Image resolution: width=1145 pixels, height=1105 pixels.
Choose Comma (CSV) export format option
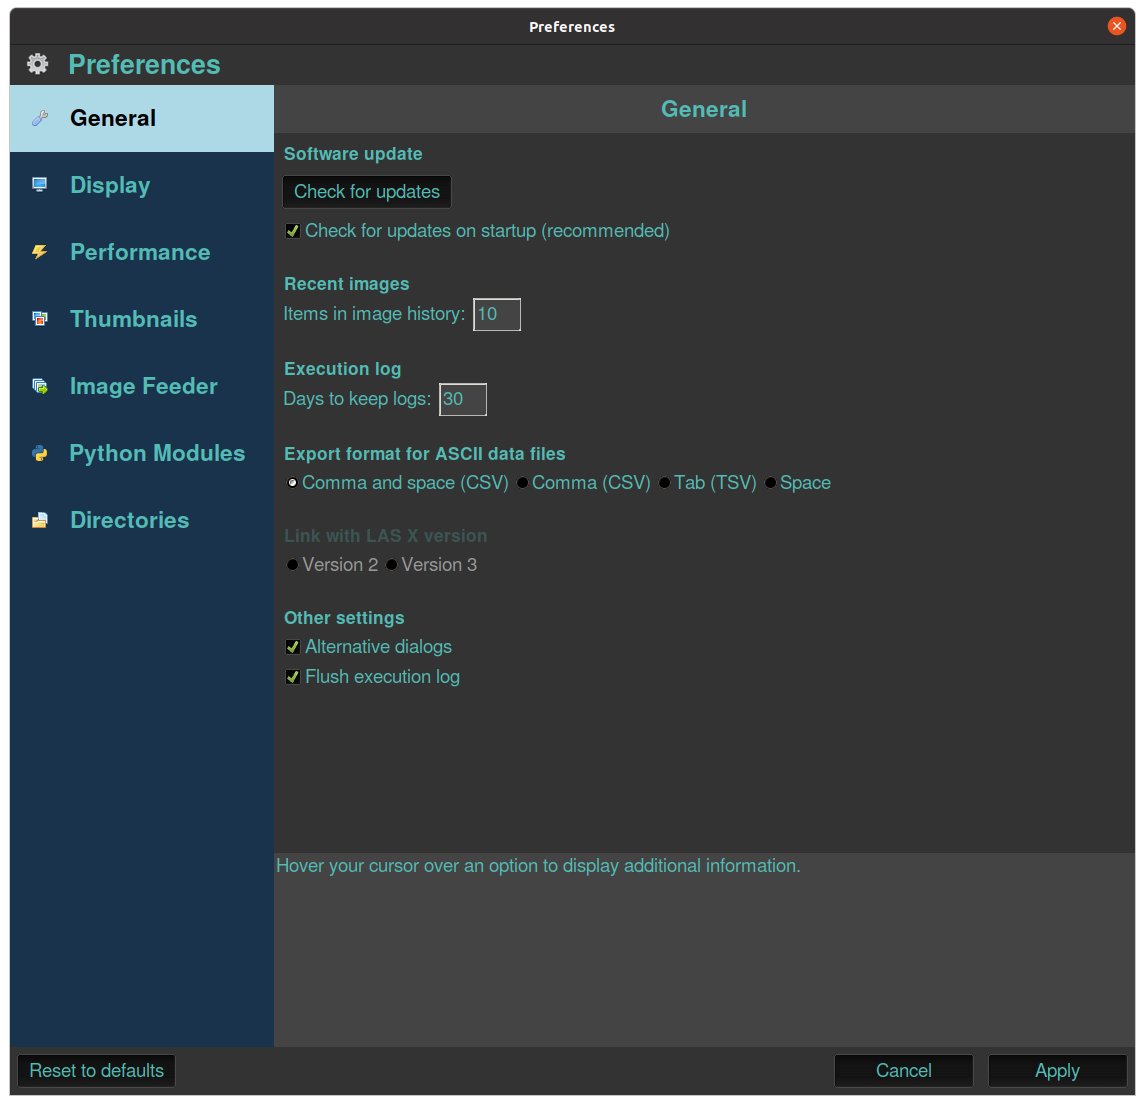(523, 483)
